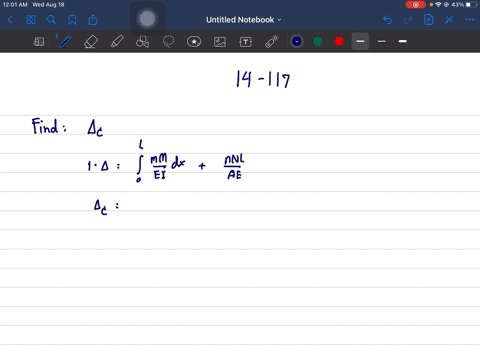Screen dimensions: 480x360
Task: Go back with the back arrow
Action: [10, 20]
